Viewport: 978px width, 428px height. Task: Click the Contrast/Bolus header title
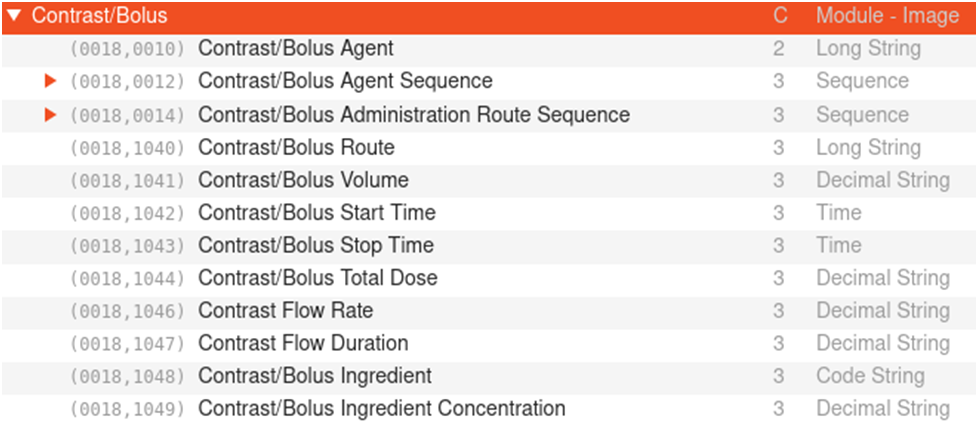(100, 16)
